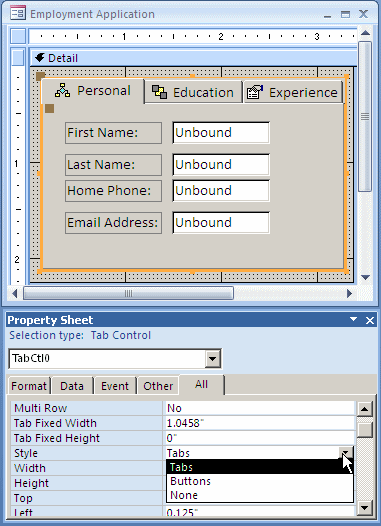Screen dimensions: 381x526
Task: Click the form's horizontal scrollbar thumb
Action: [128, 294]
